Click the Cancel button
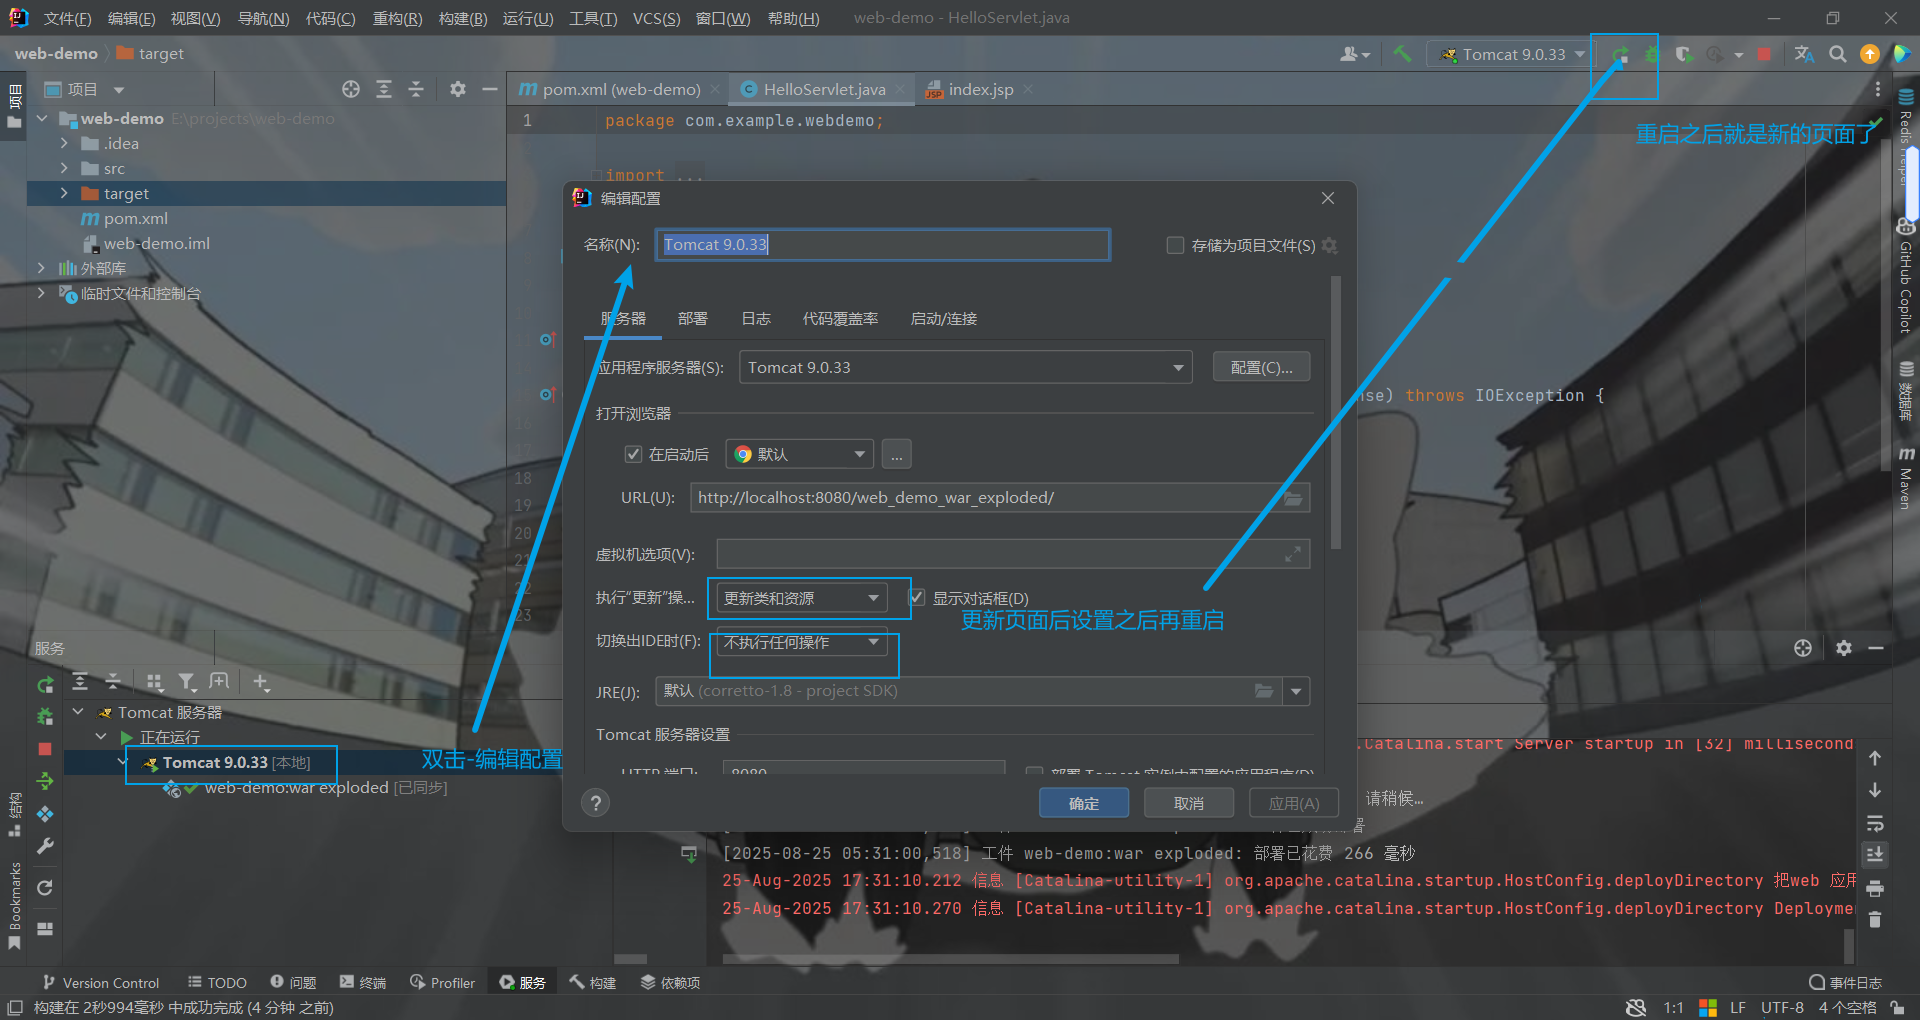This screenshot has height=1020, width=1920. (1189, 803)
